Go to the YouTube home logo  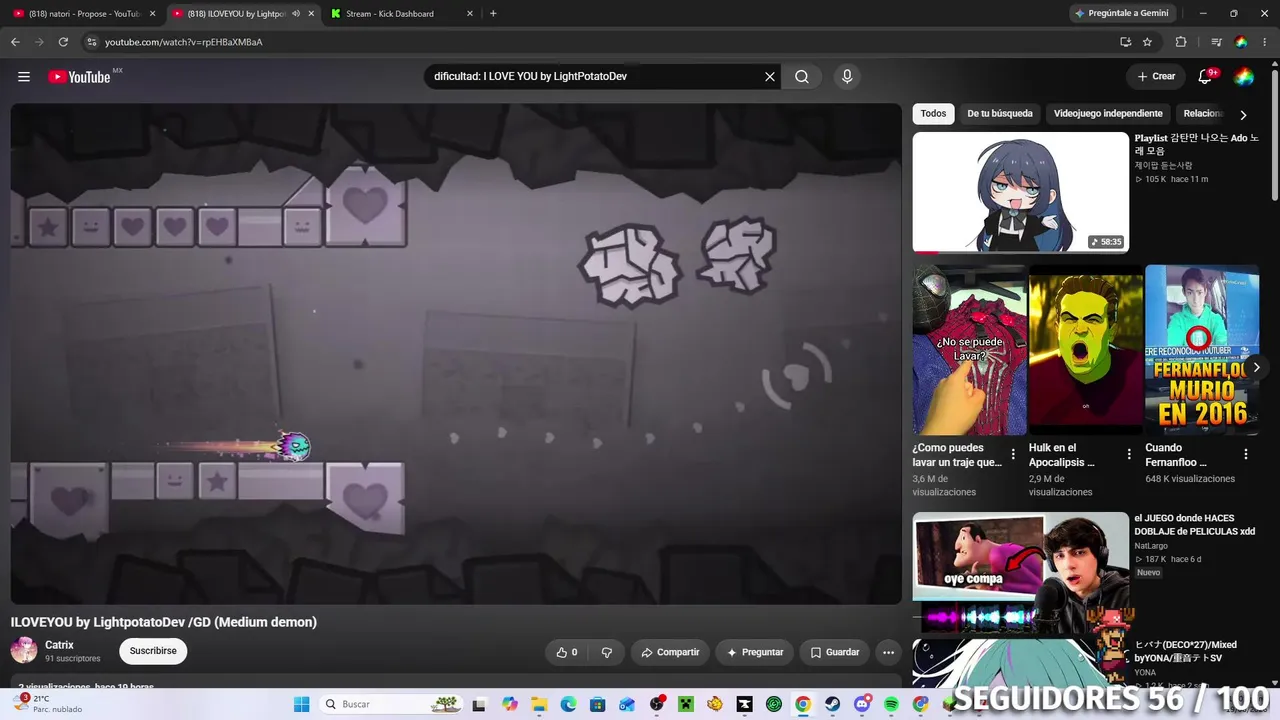coord(79,77)
